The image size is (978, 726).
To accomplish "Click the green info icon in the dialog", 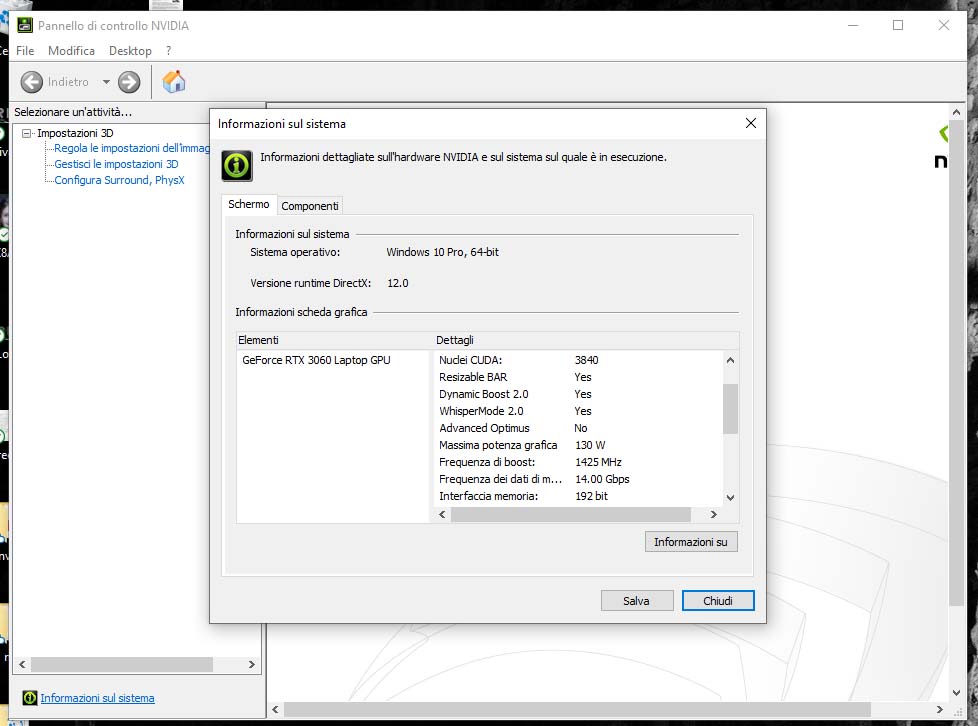I will pyautogui.click(x=237, y=165).
